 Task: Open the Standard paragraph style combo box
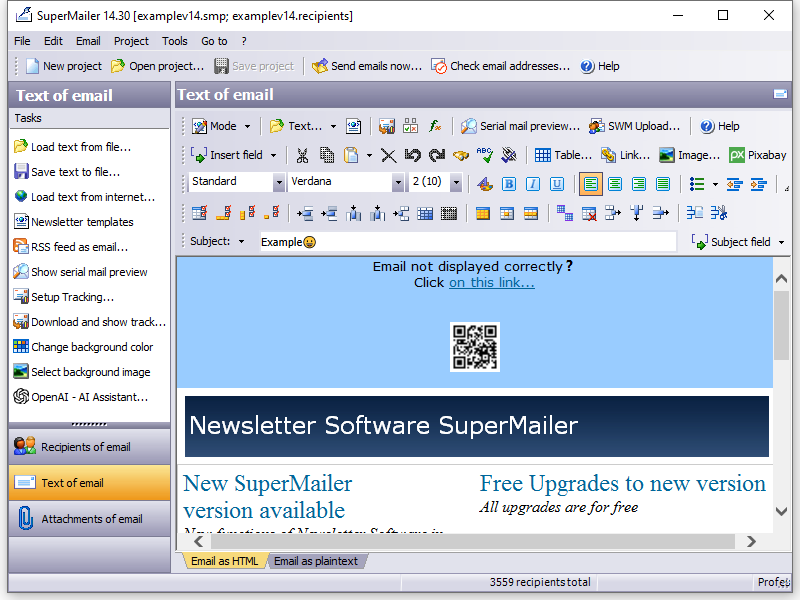tap(236, 182)
